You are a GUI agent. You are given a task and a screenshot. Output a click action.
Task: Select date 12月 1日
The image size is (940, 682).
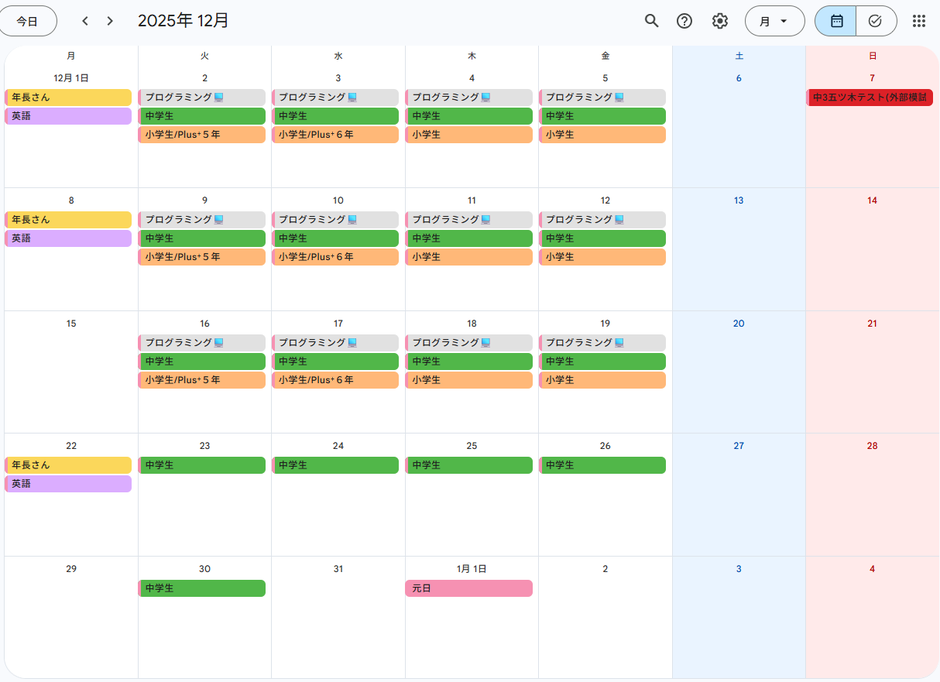pyautogui.click(x=71, y=78)
